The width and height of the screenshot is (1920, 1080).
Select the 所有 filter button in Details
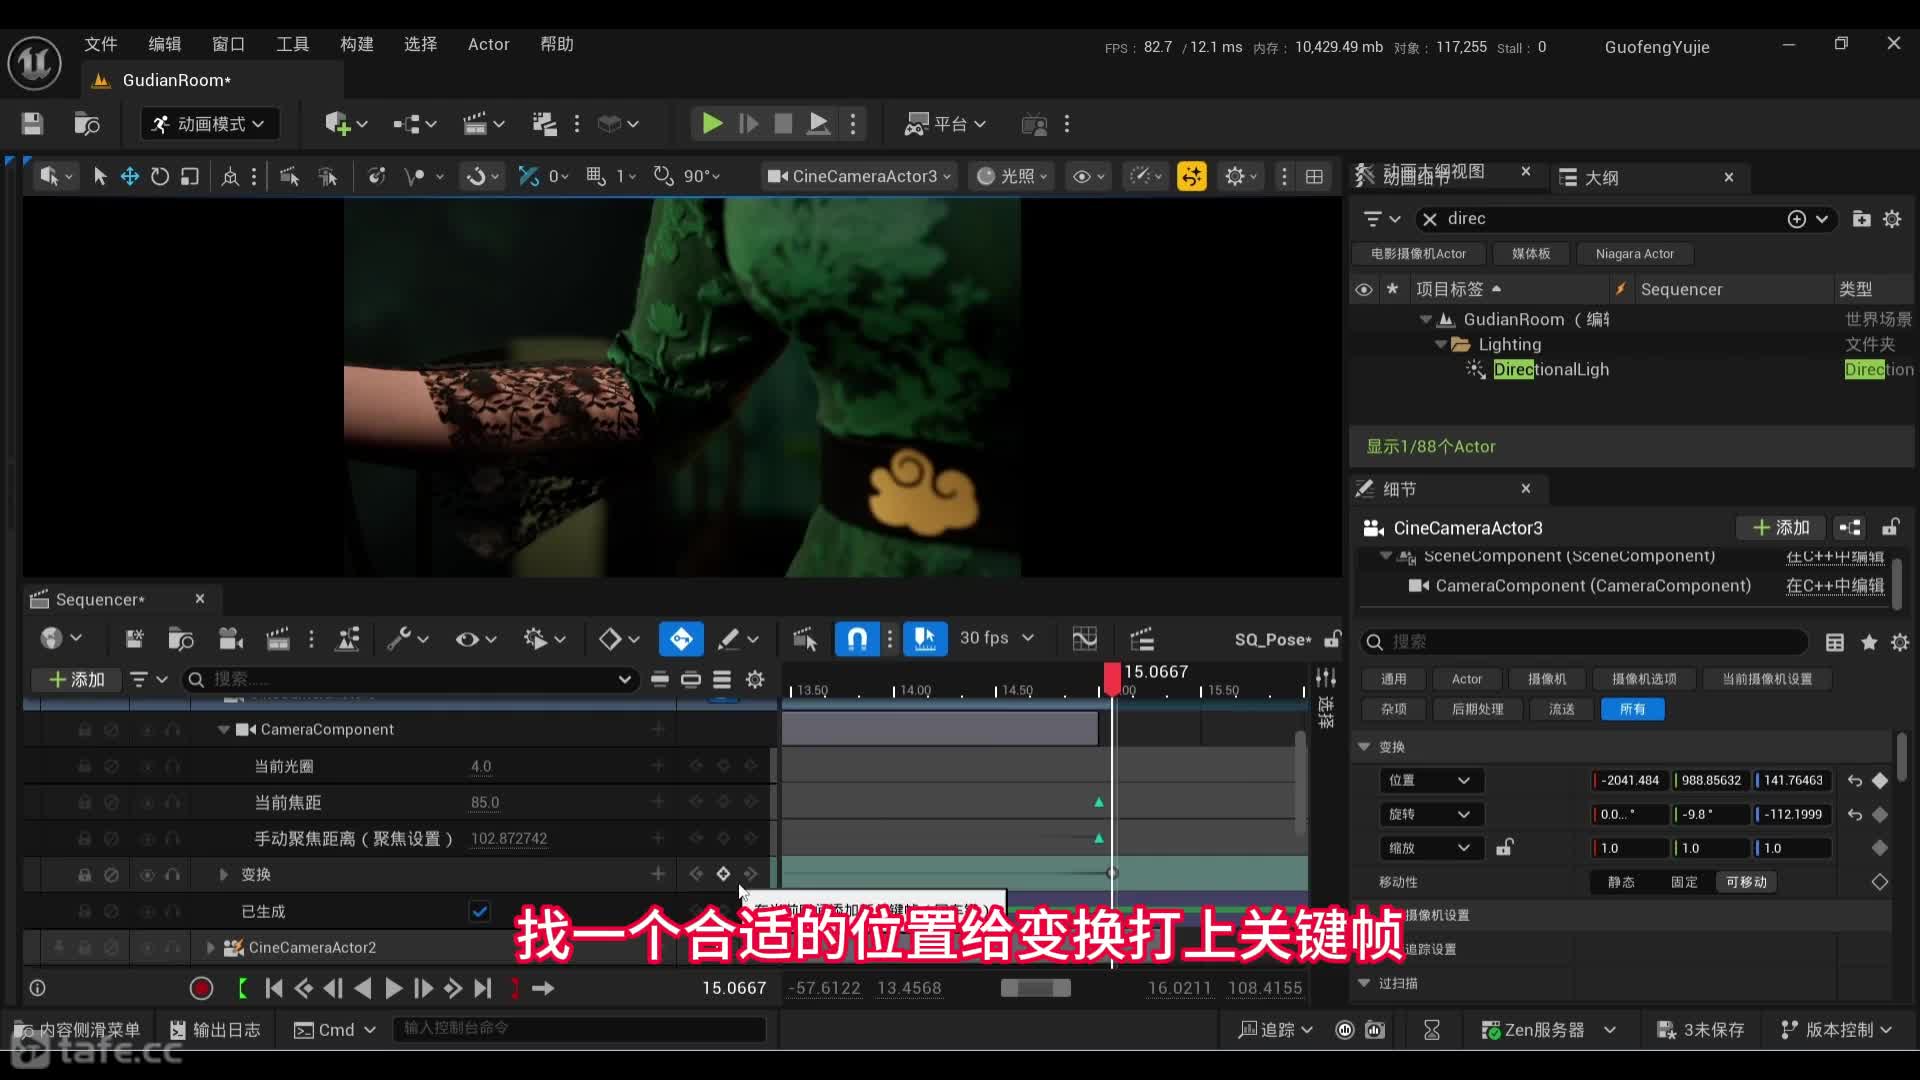click(1631, 709)
